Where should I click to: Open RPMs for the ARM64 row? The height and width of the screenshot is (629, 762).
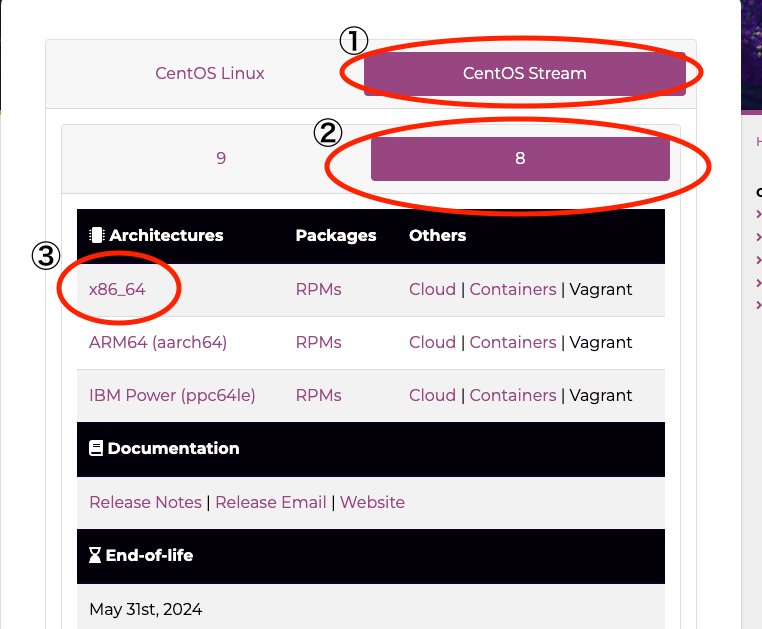(x=318, y=342)
